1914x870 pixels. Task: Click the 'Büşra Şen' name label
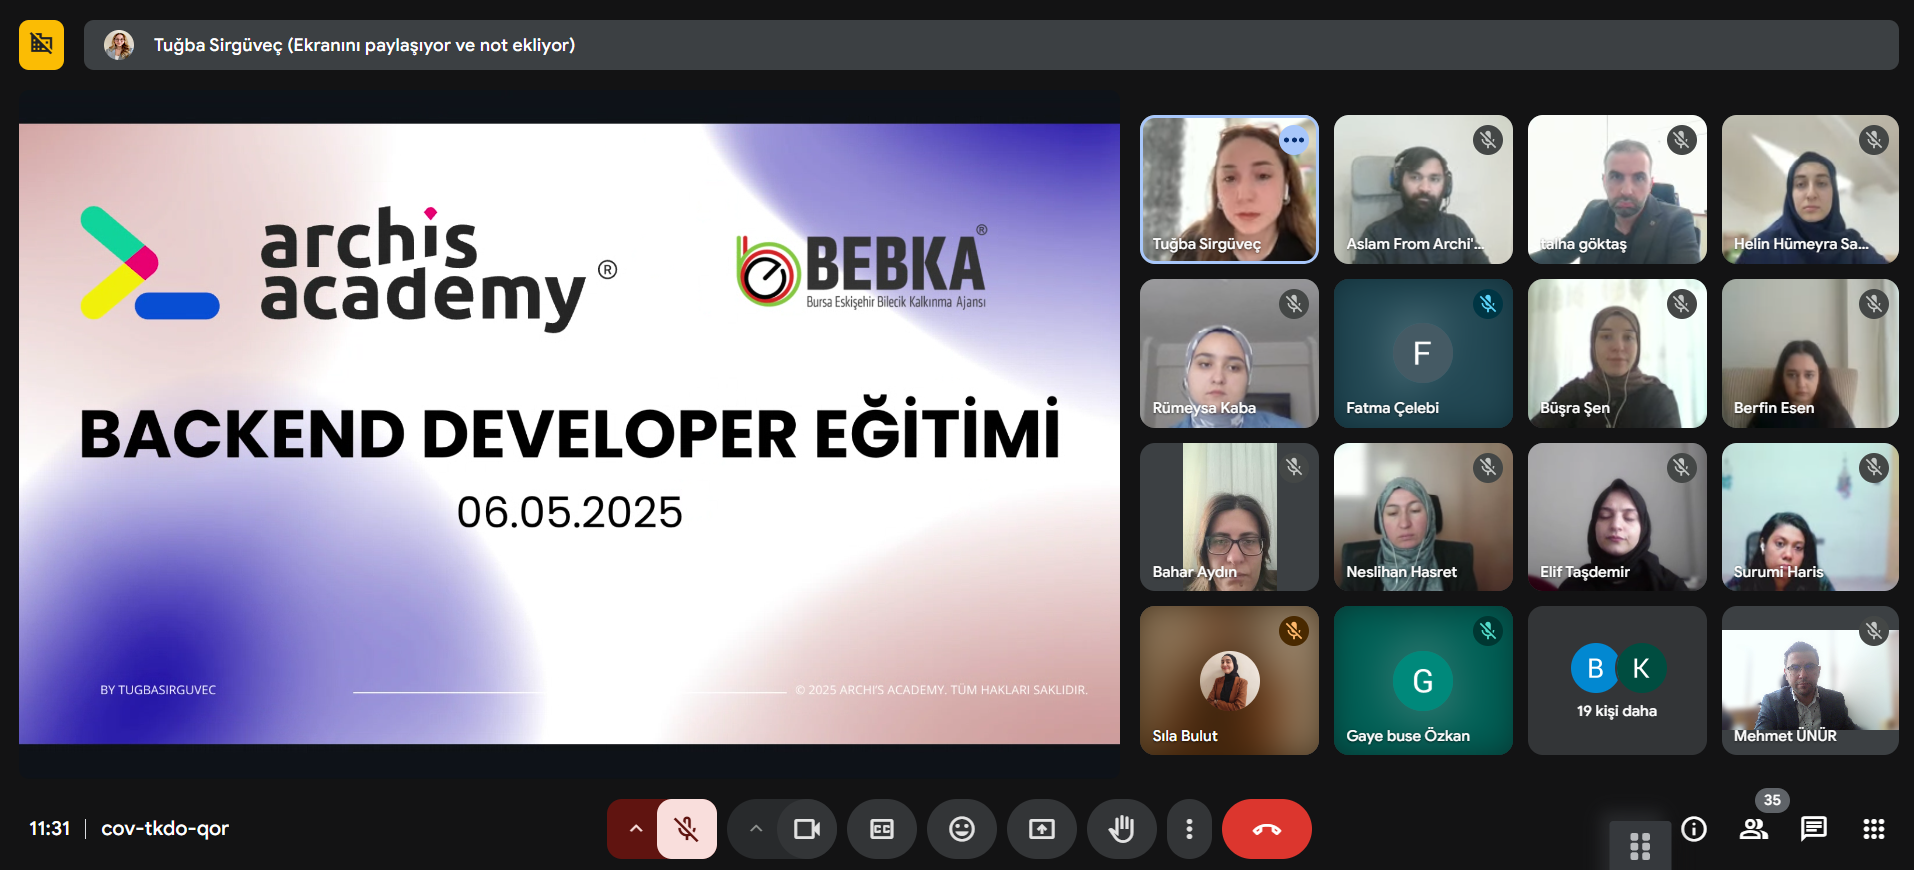[x=1575, y=408]
